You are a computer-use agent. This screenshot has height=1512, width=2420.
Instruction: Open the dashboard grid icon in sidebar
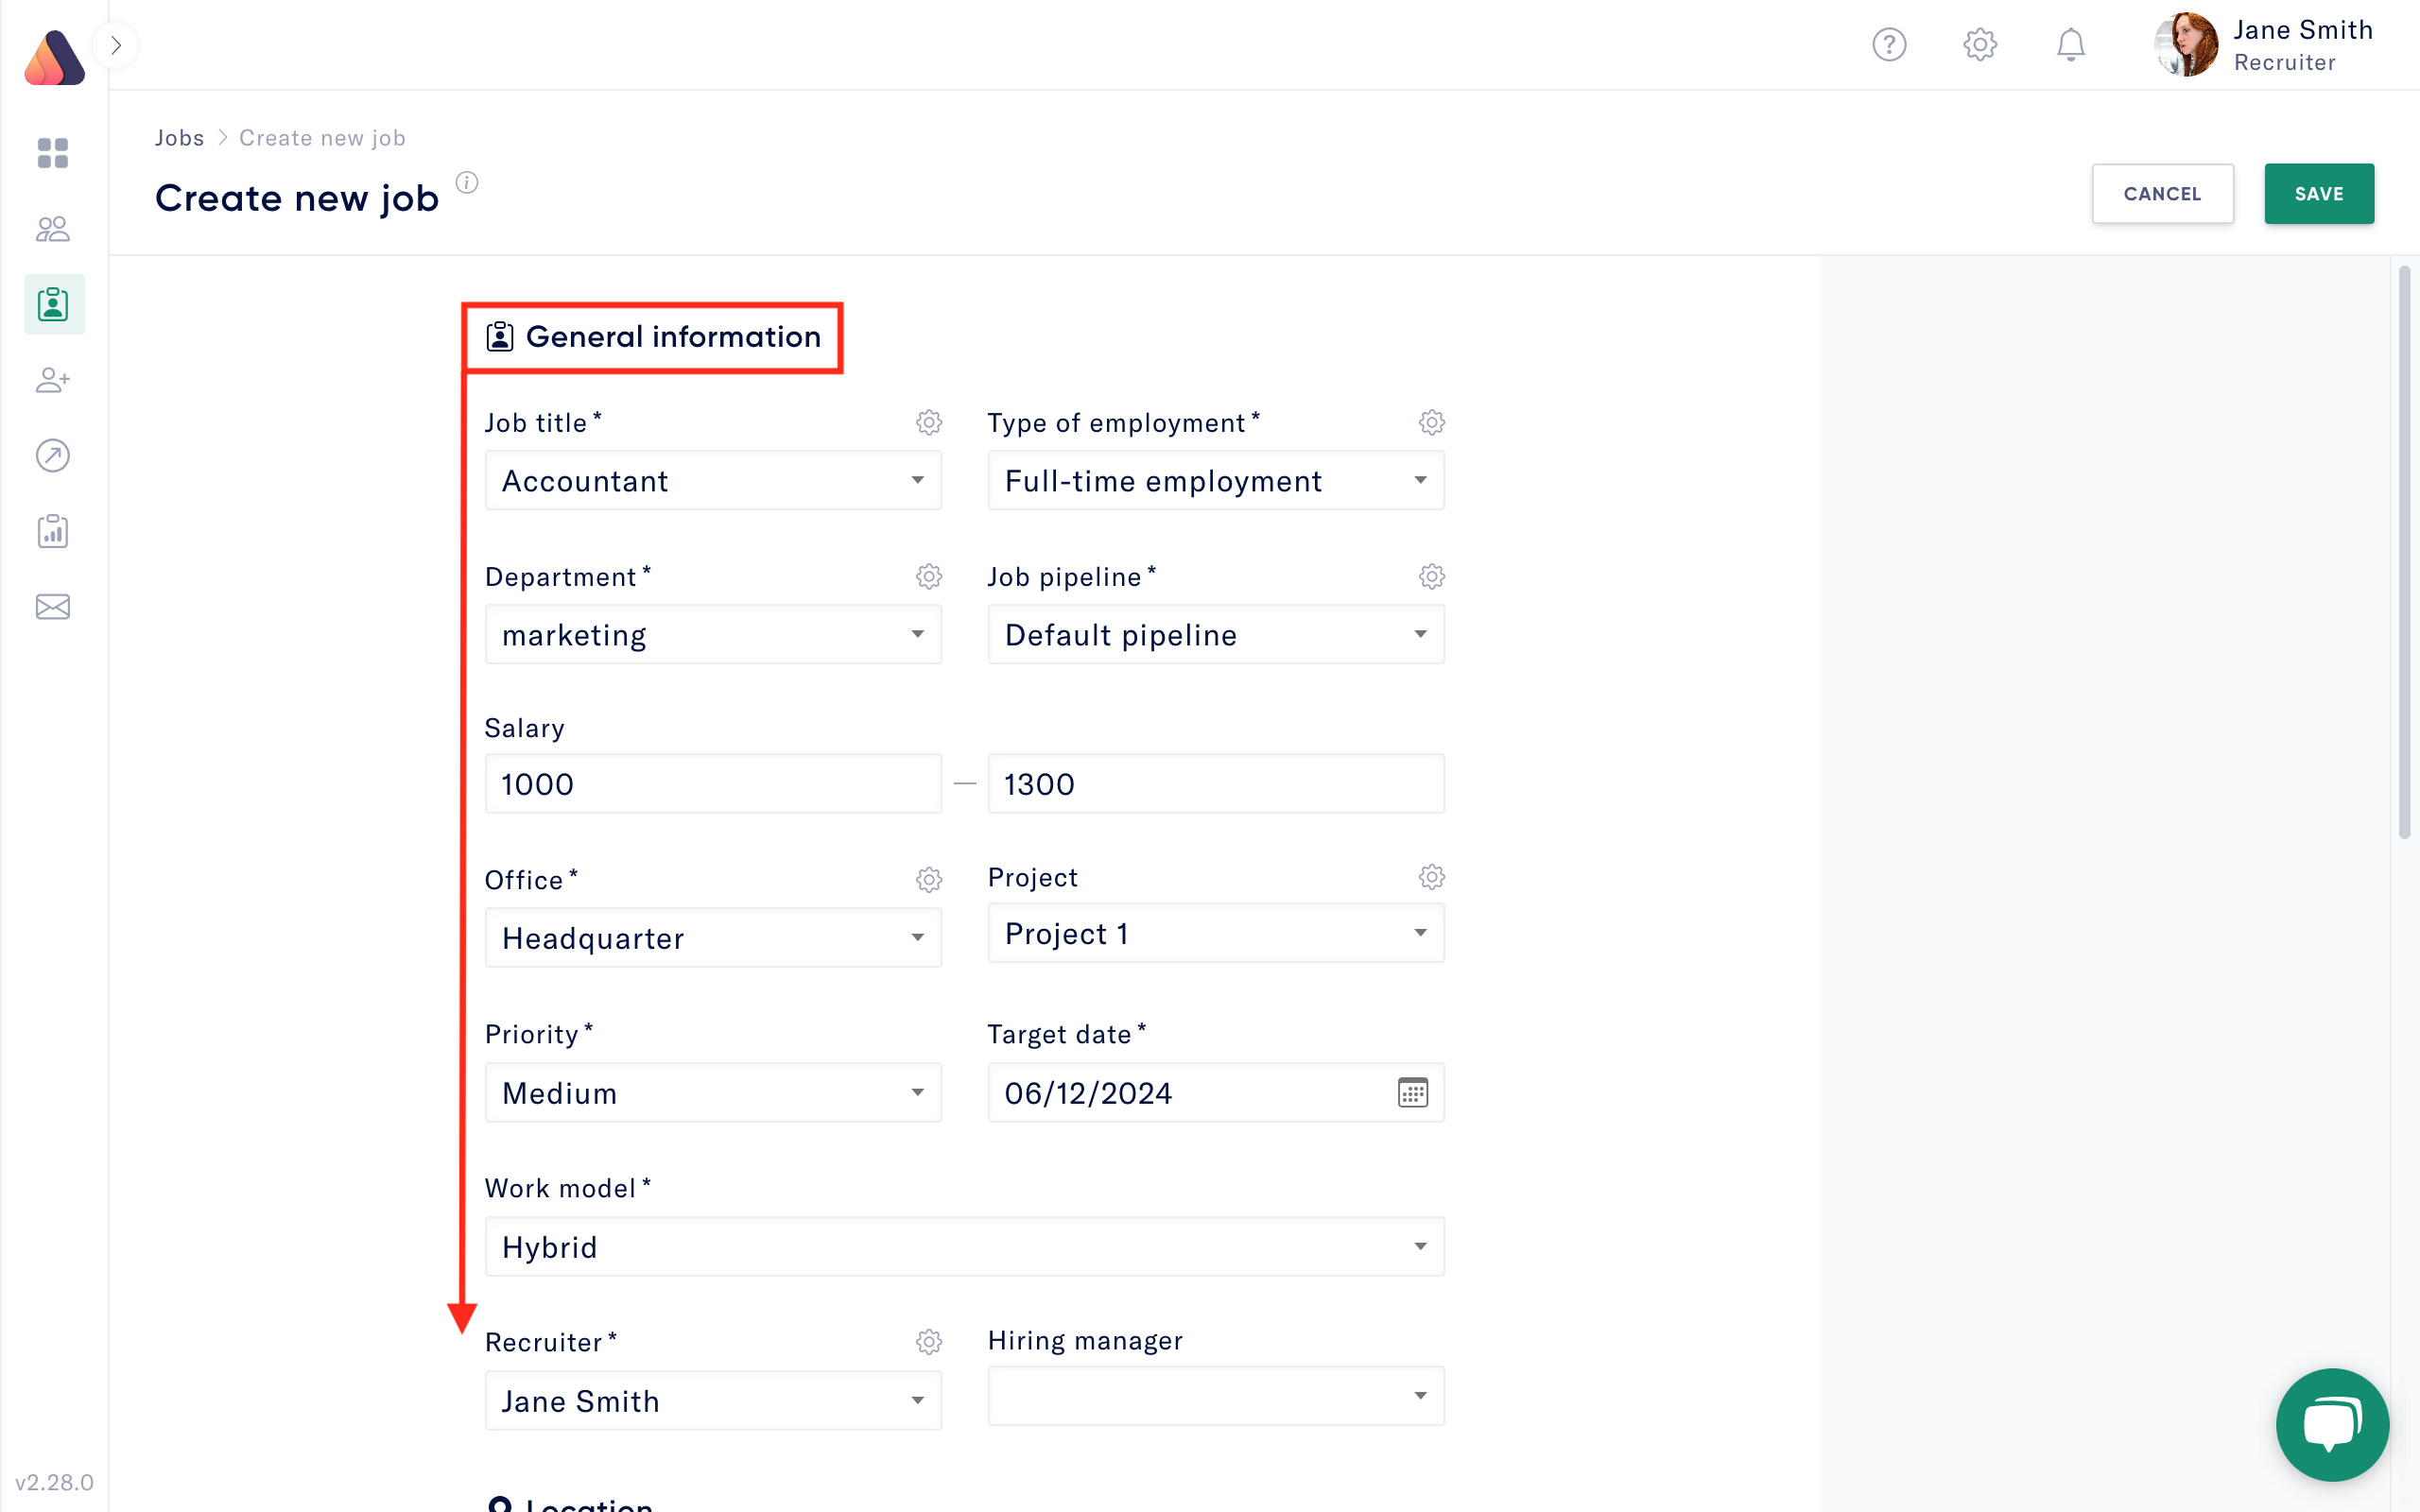(x=51, y=154)
